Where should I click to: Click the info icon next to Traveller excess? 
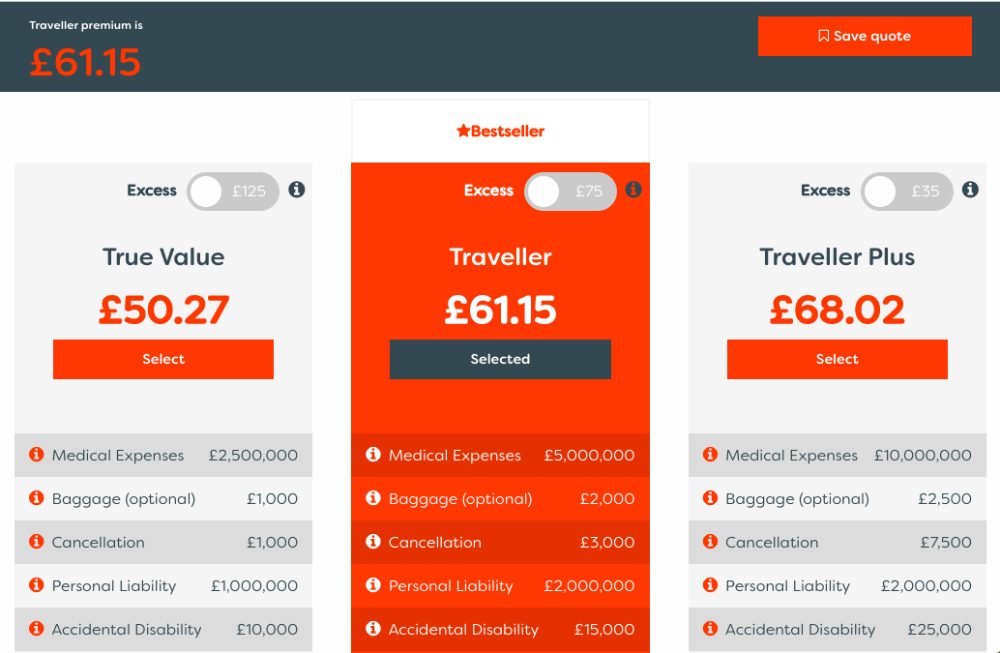tap(633, 190)
